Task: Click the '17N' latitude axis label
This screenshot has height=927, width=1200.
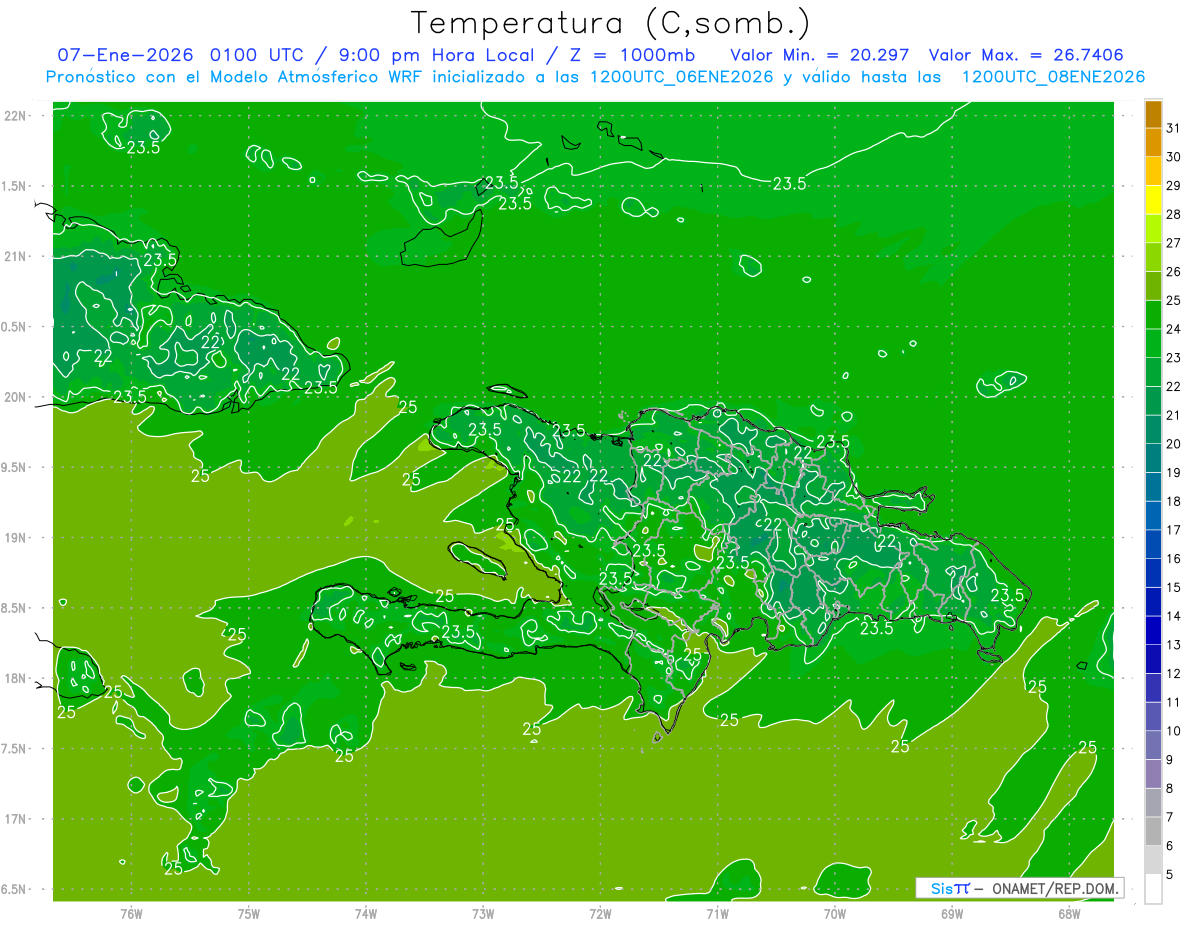Action: pos(16,819)
